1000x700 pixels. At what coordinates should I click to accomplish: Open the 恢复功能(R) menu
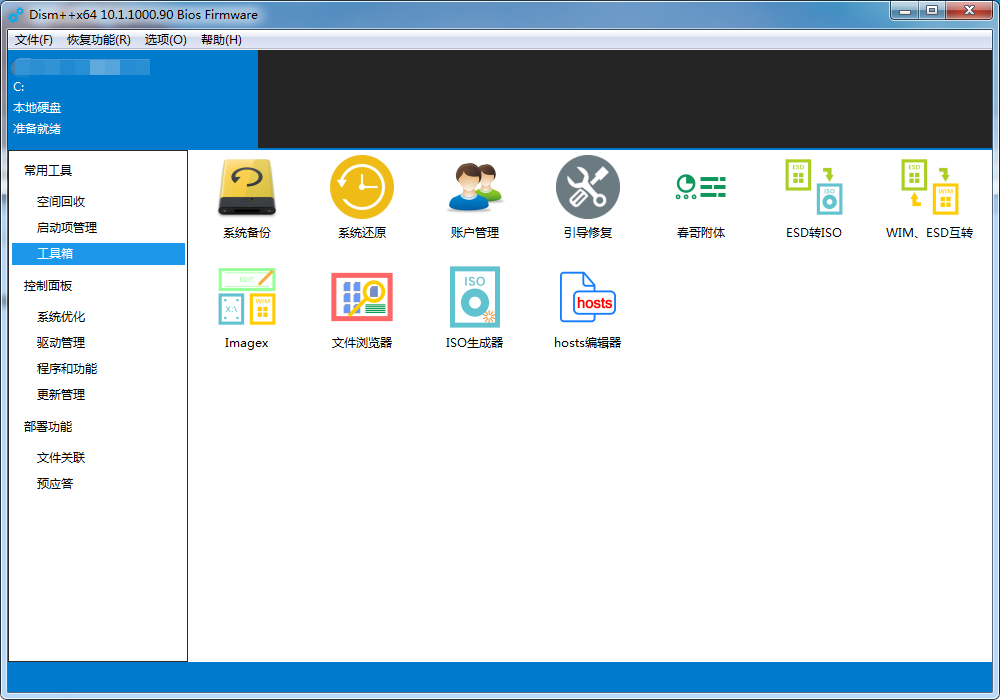(98, 40)
